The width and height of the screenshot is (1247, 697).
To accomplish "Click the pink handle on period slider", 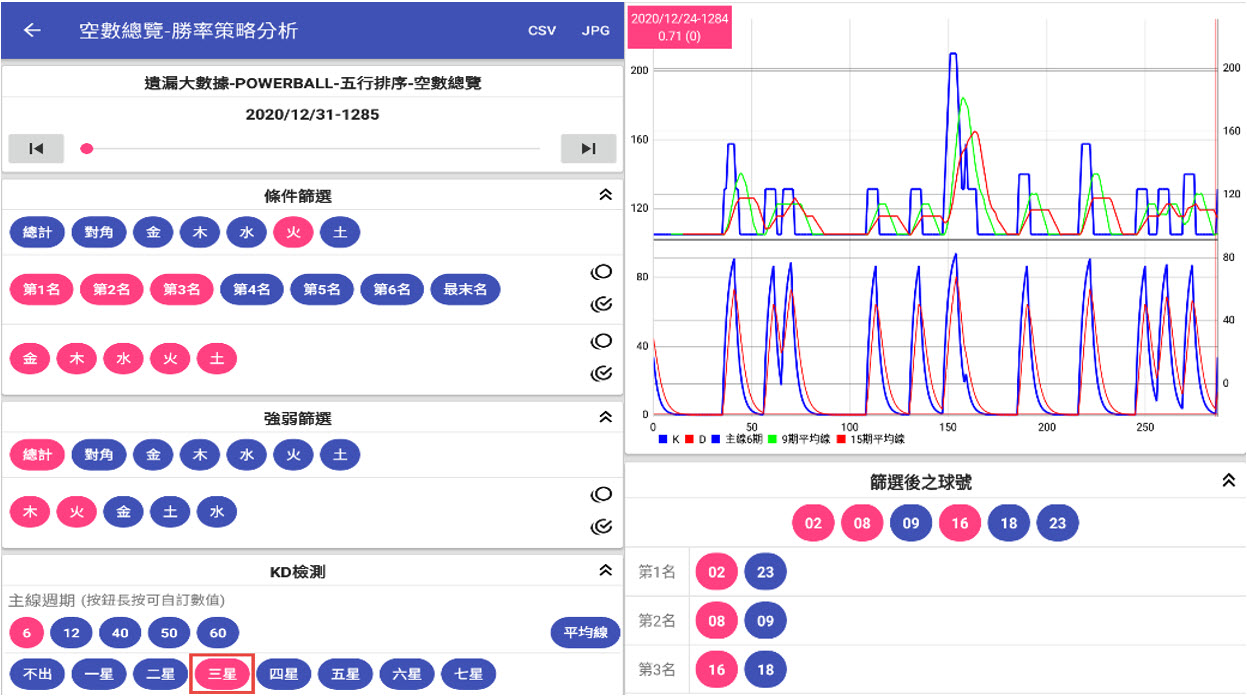I will (87, 149).
